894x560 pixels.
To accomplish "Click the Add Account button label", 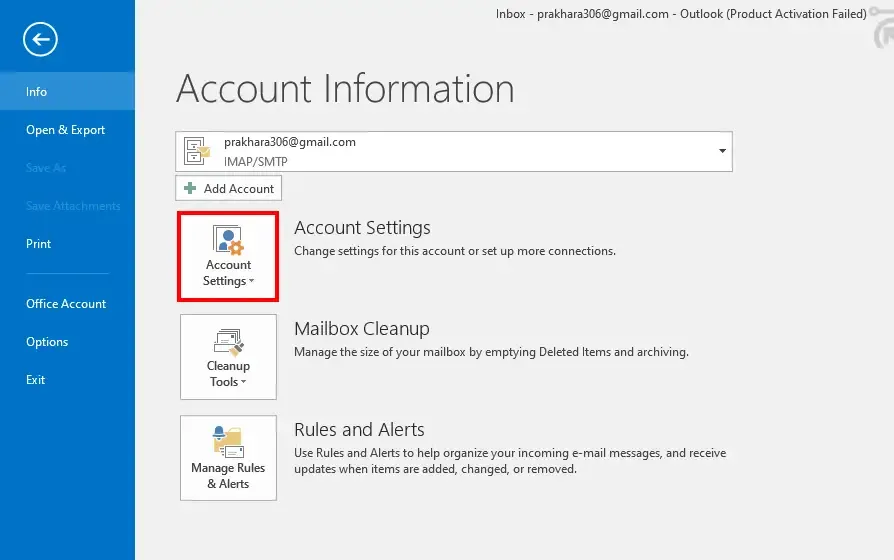I will click(x=238, y=188).
